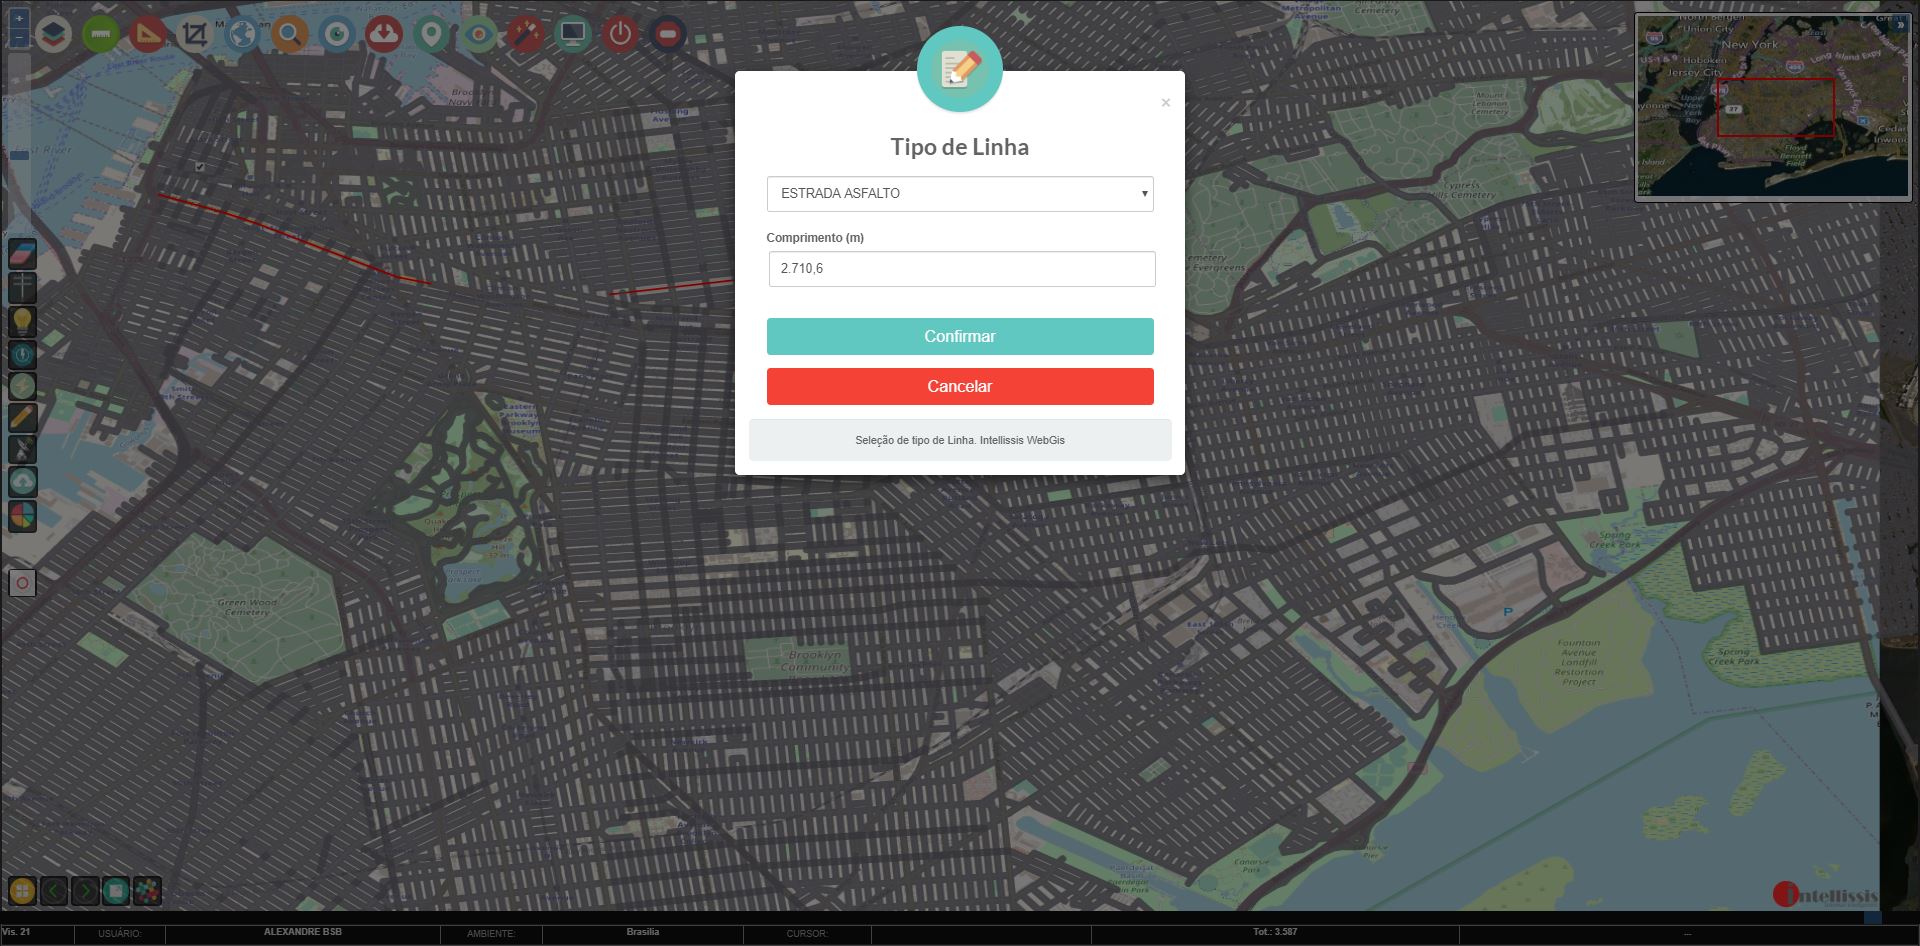Open the magnifier search tool
Viewport: 1920px width, 946px height.
289,35
